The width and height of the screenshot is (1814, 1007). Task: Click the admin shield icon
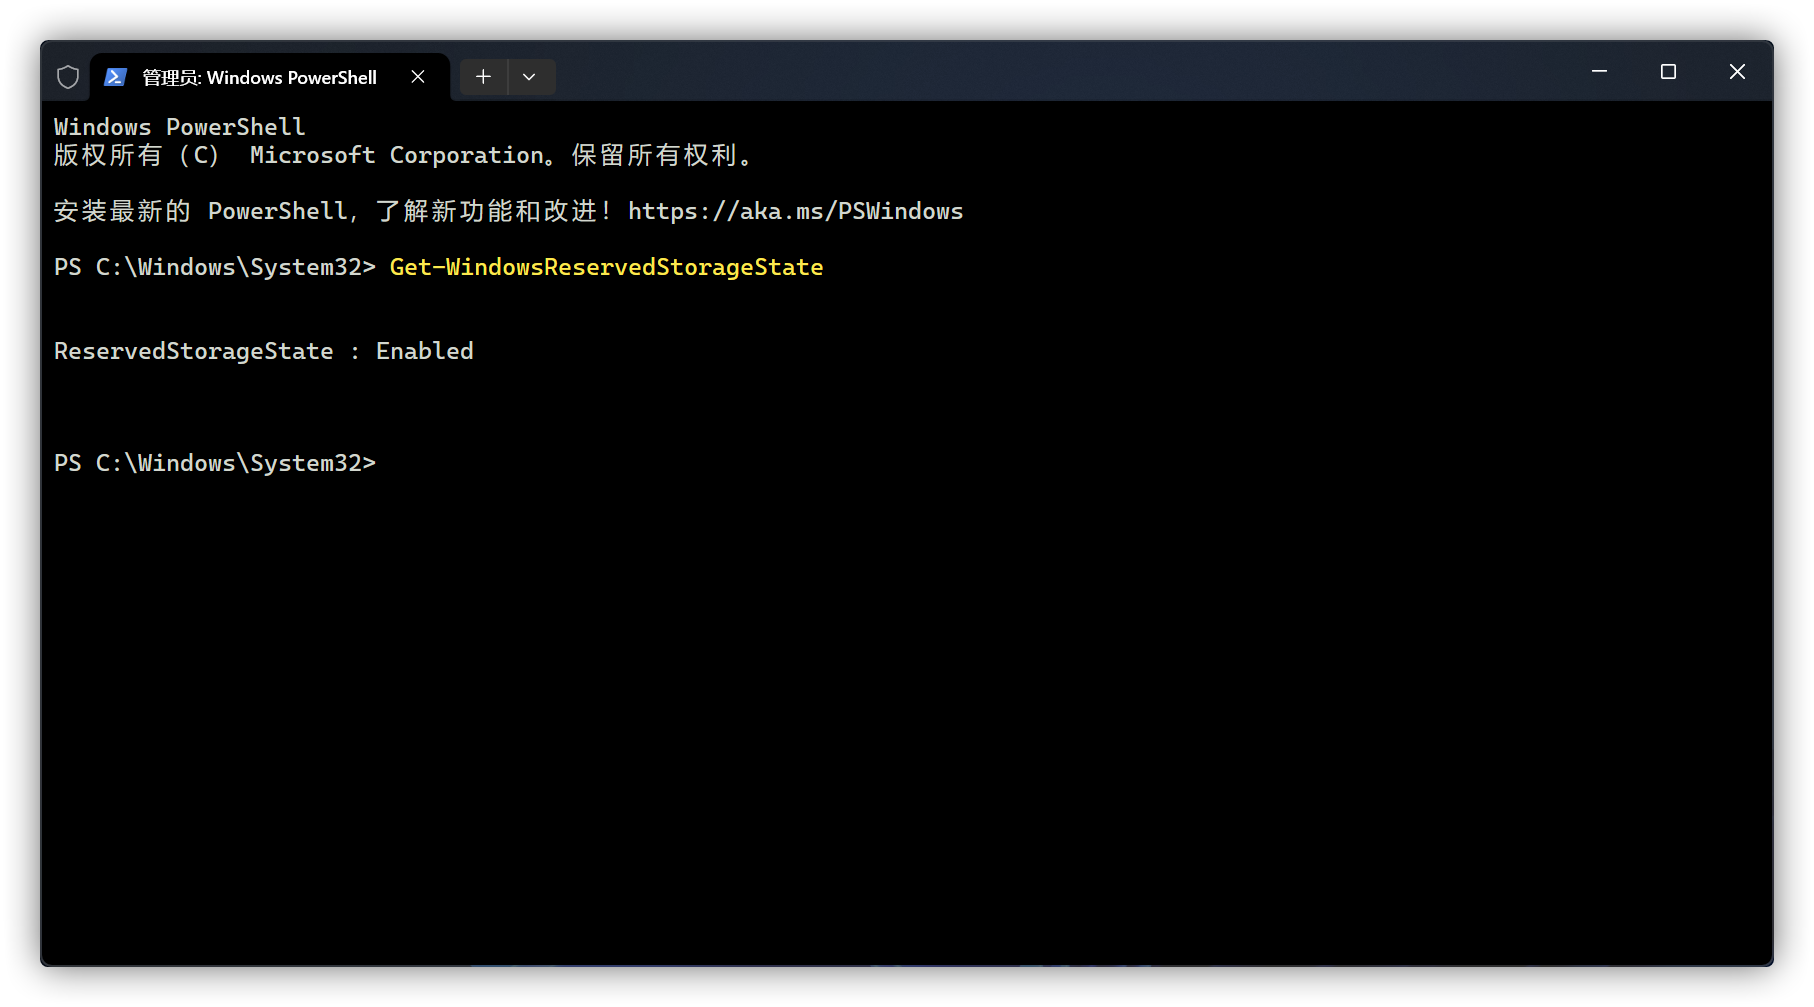67,76
